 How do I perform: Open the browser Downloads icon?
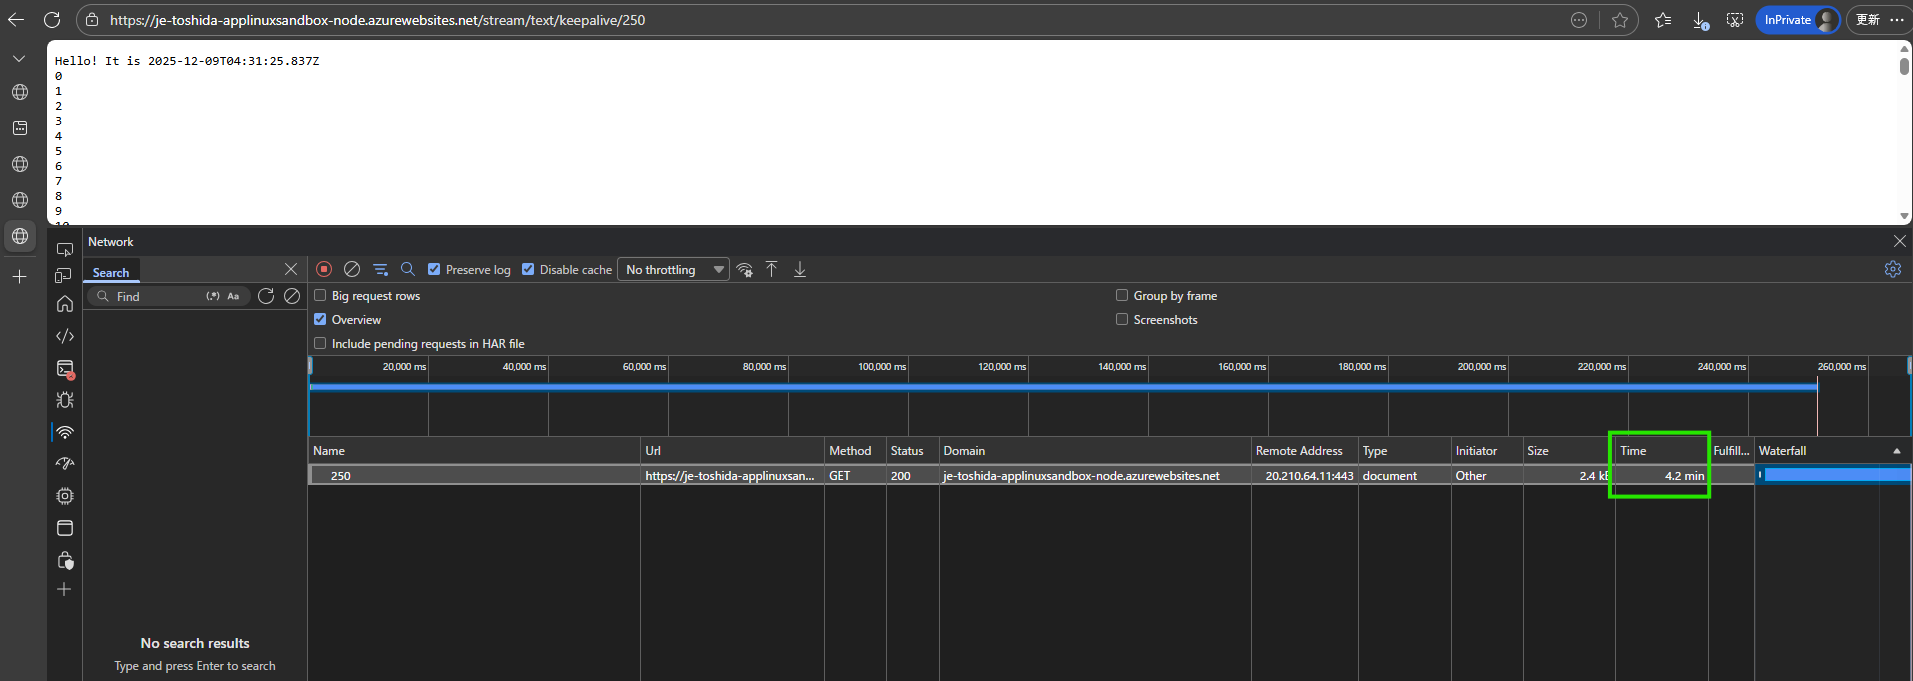[x=1700, y=20]
